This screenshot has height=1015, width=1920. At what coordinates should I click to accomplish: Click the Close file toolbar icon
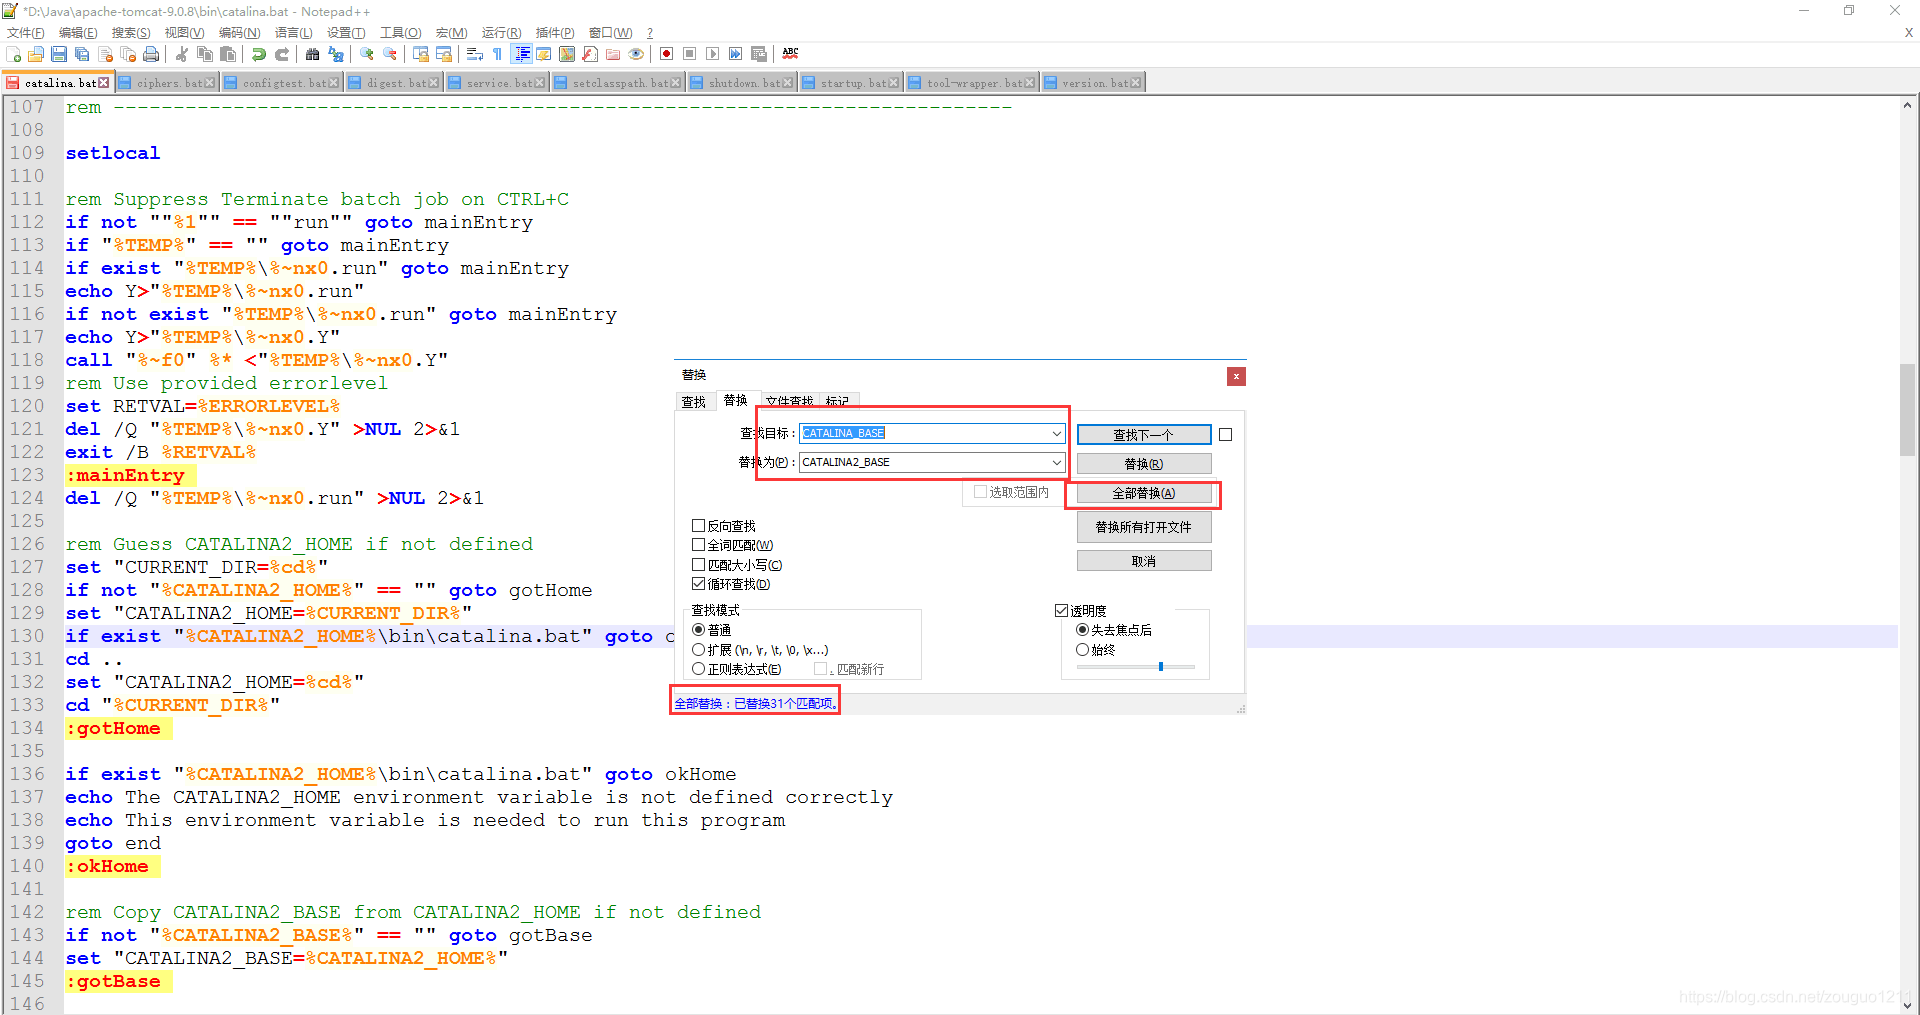[105, 54]
